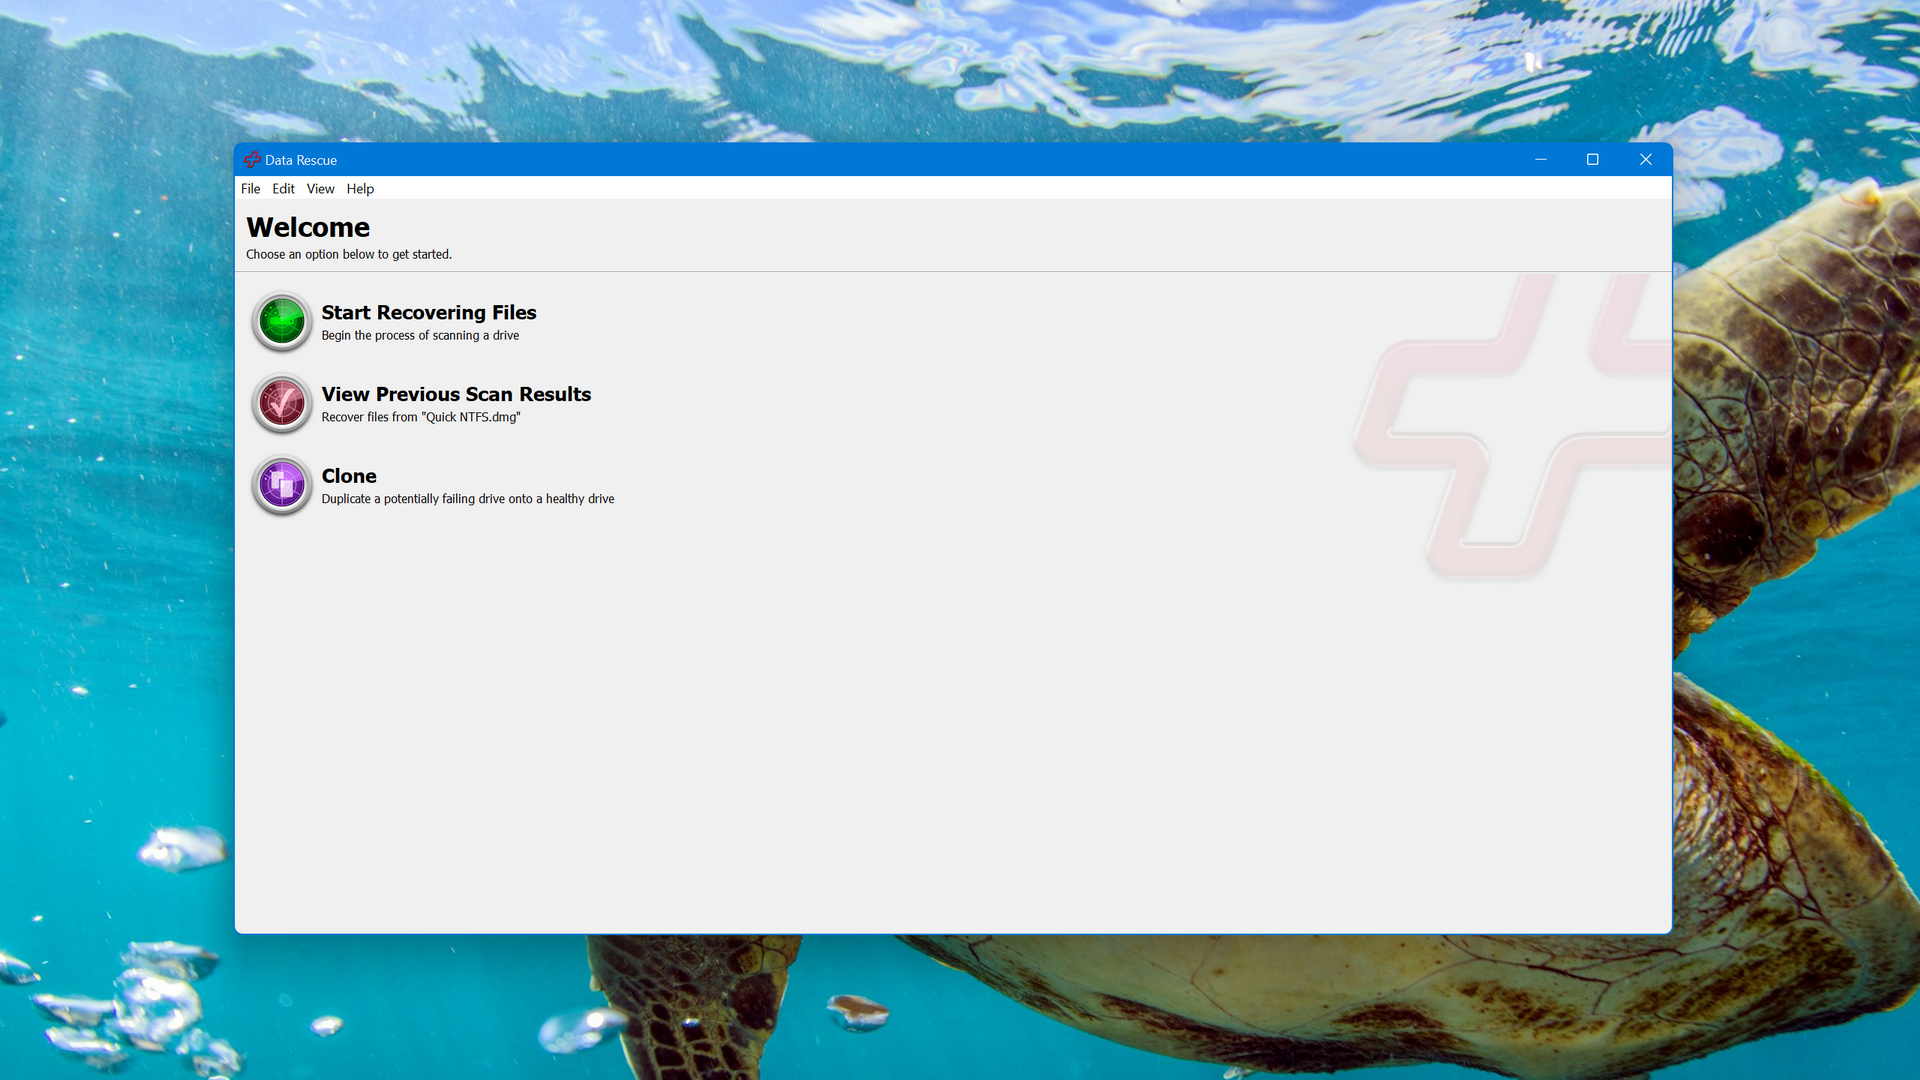The width and height of the screenshot is (1920, 1080).
Task: Click 'Recover files from "Quick NTFS.dmg"' text
Action: (x=421, y=418)
